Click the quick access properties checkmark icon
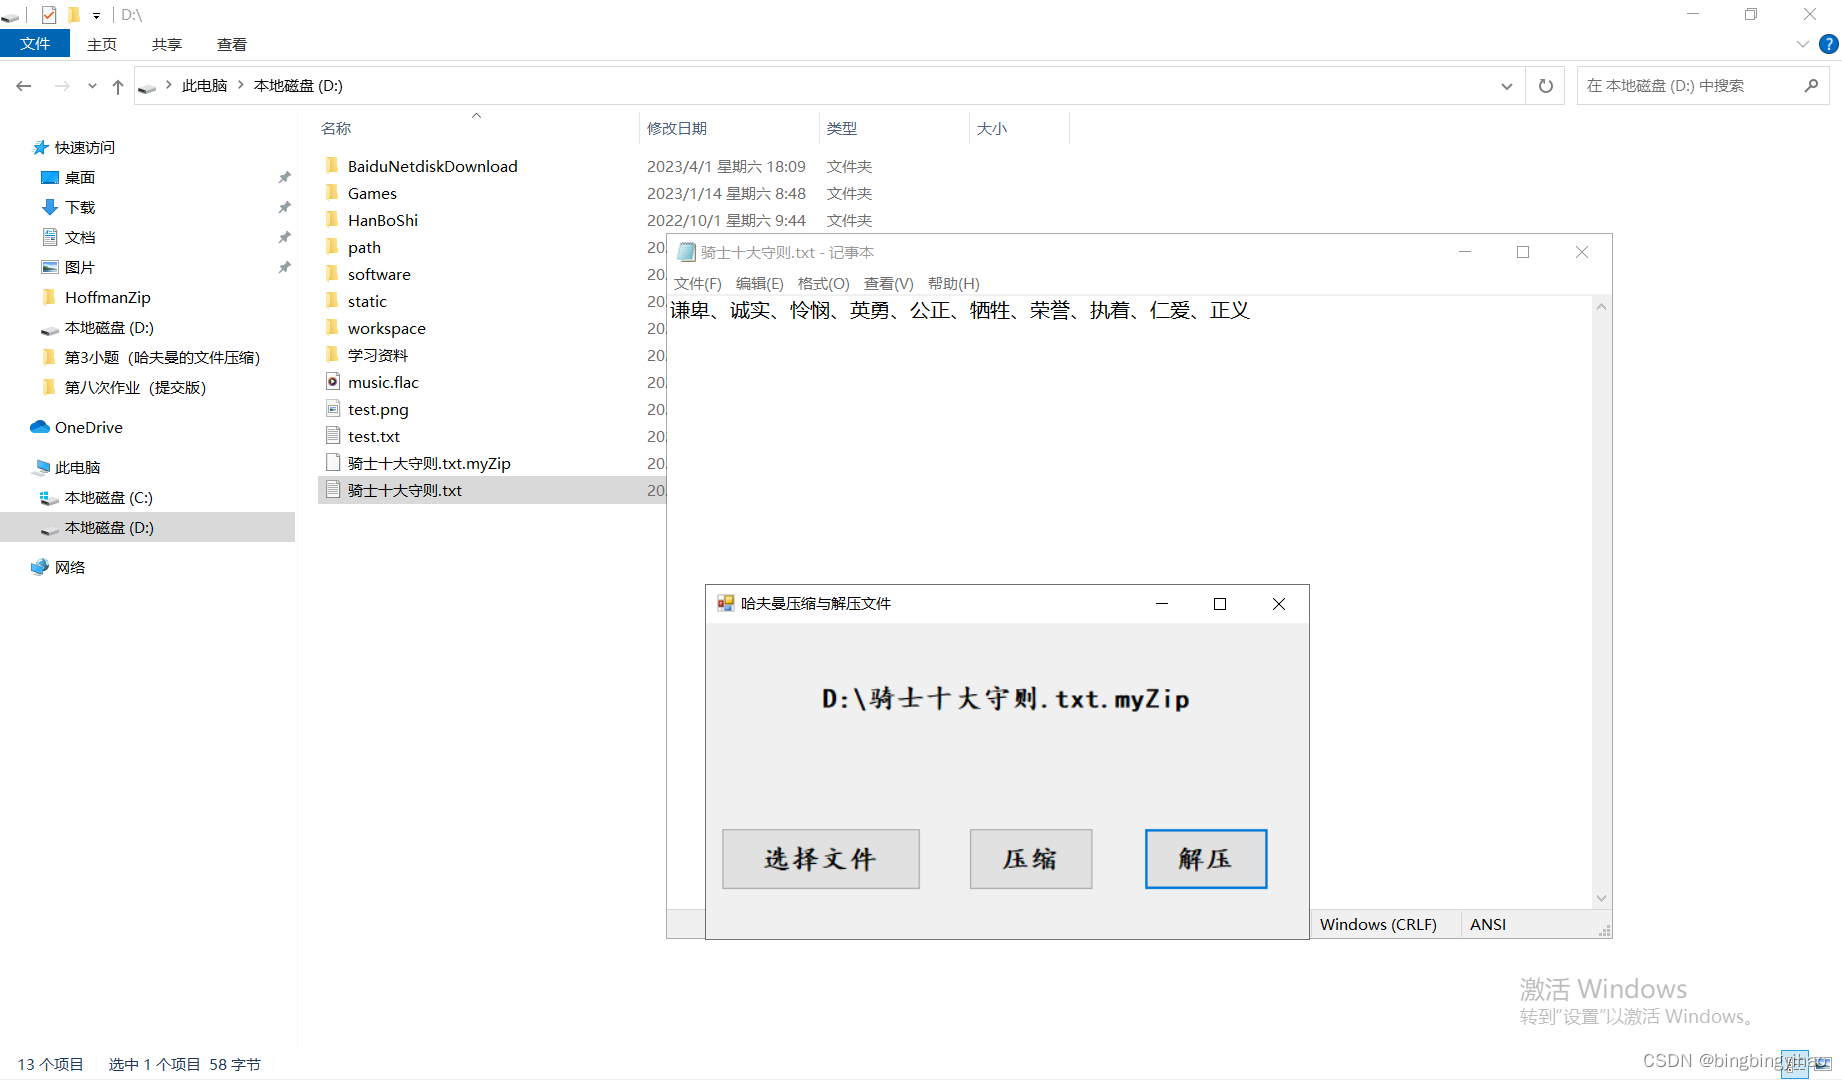Image resolution: width=1842 pixels, height=1080 pixels. 49,15
